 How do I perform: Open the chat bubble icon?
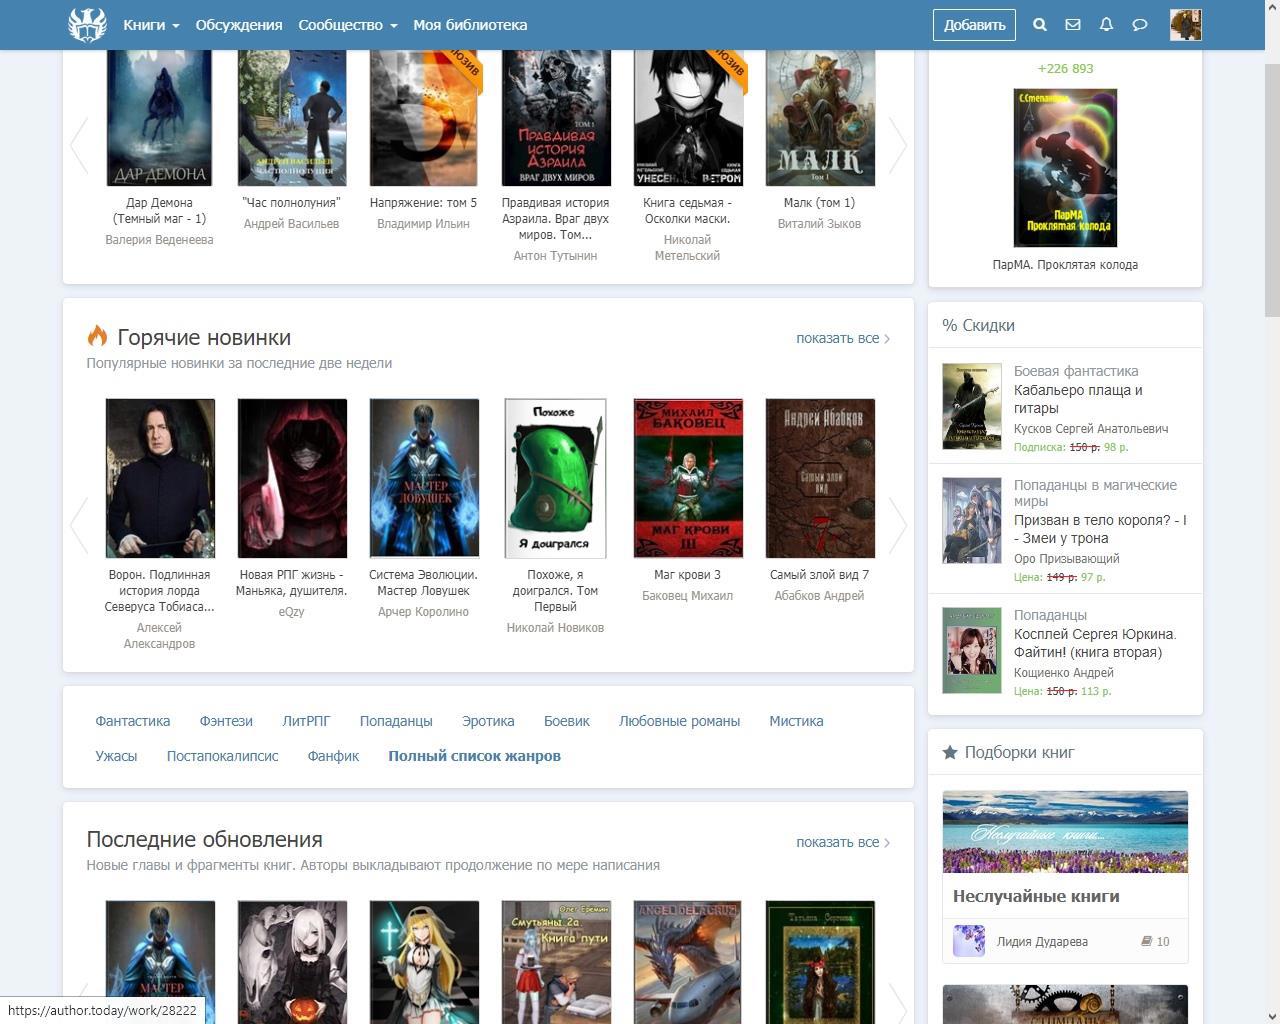1139,25
